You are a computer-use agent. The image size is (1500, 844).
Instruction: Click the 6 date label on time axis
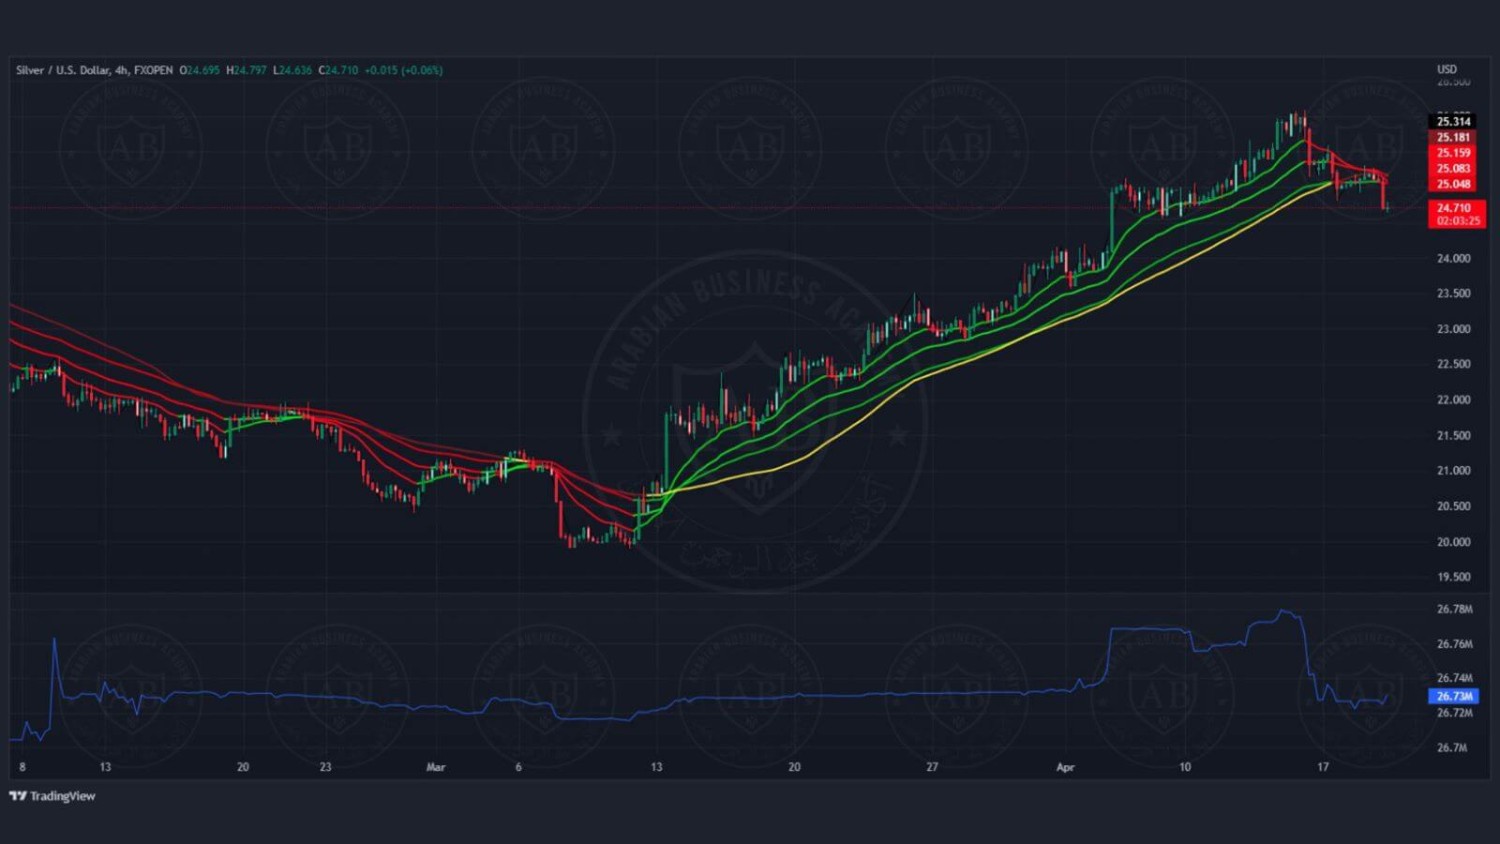click(x=518, y=767)
